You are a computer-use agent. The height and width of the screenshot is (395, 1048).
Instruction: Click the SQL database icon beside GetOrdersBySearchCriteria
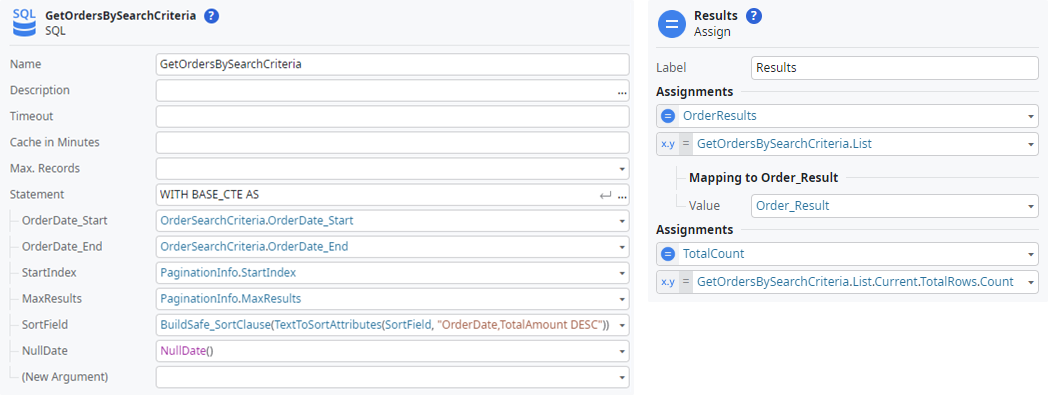click(25, 23)
